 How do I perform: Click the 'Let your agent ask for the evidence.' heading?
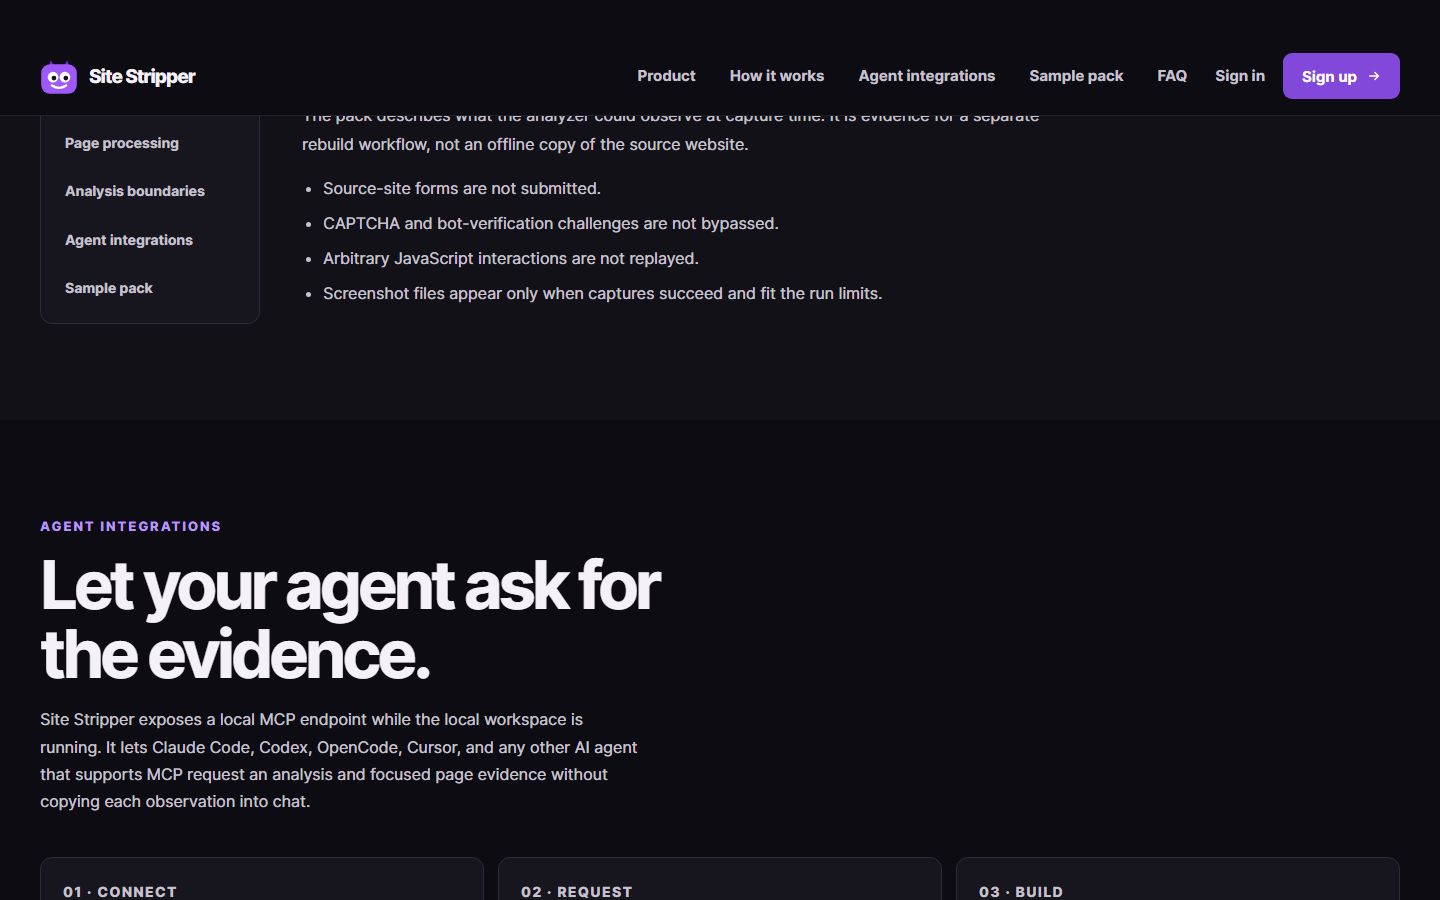point(350,620)
